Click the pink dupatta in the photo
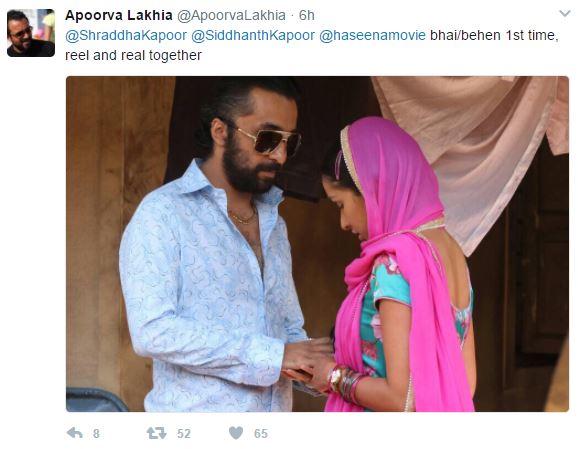The height and width of the screenshot is (449, 578). (400, 258)
